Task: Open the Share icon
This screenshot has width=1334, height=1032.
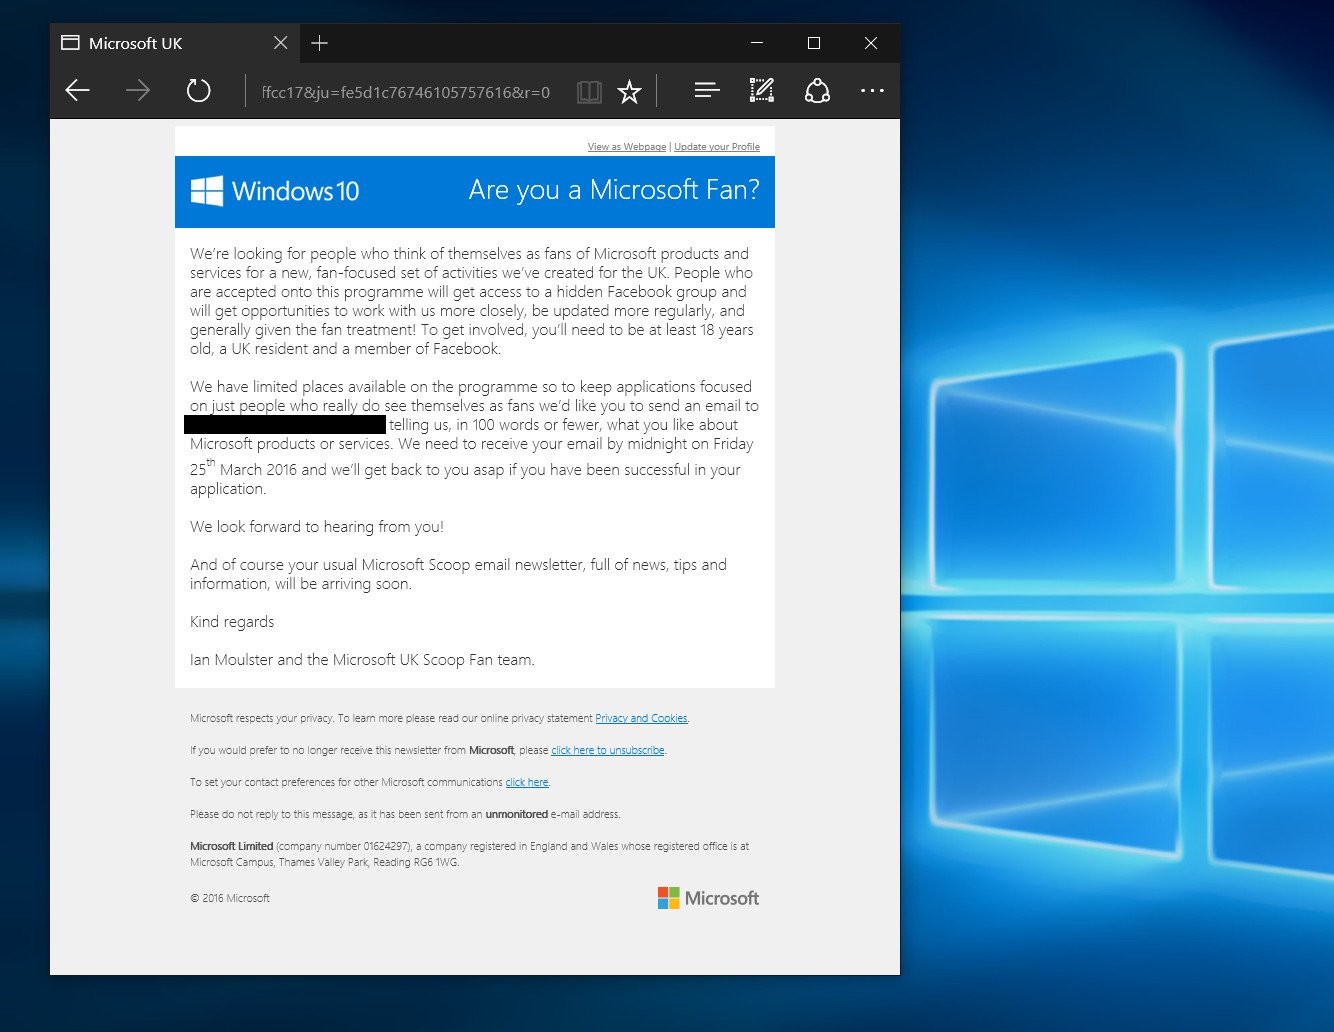Action: point(817,91)
